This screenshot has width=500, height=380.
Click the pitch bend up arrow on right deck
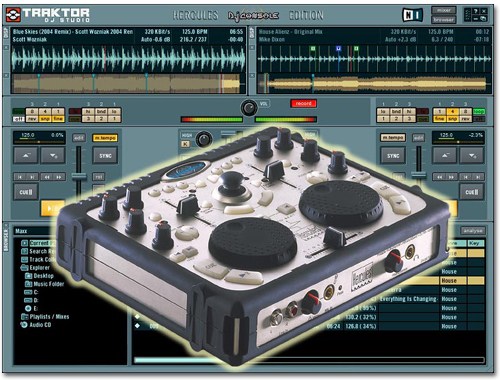pos(445,155)
